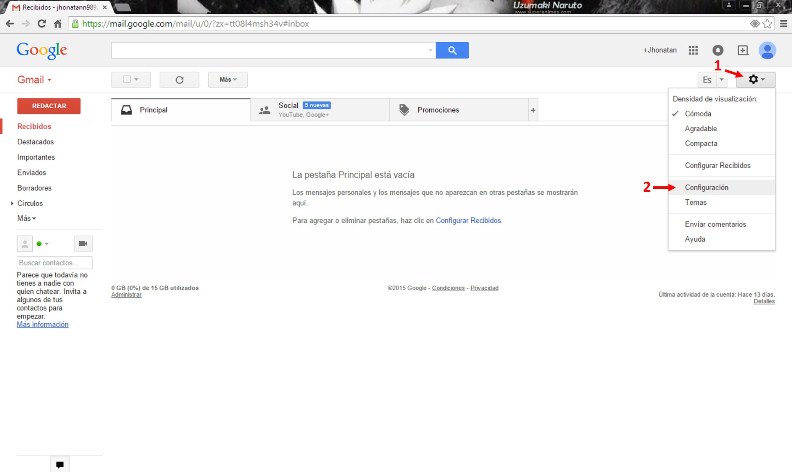Open the Recibidos folder
The height and width of the screenshot is (472, 792).
tap(34, 126)
